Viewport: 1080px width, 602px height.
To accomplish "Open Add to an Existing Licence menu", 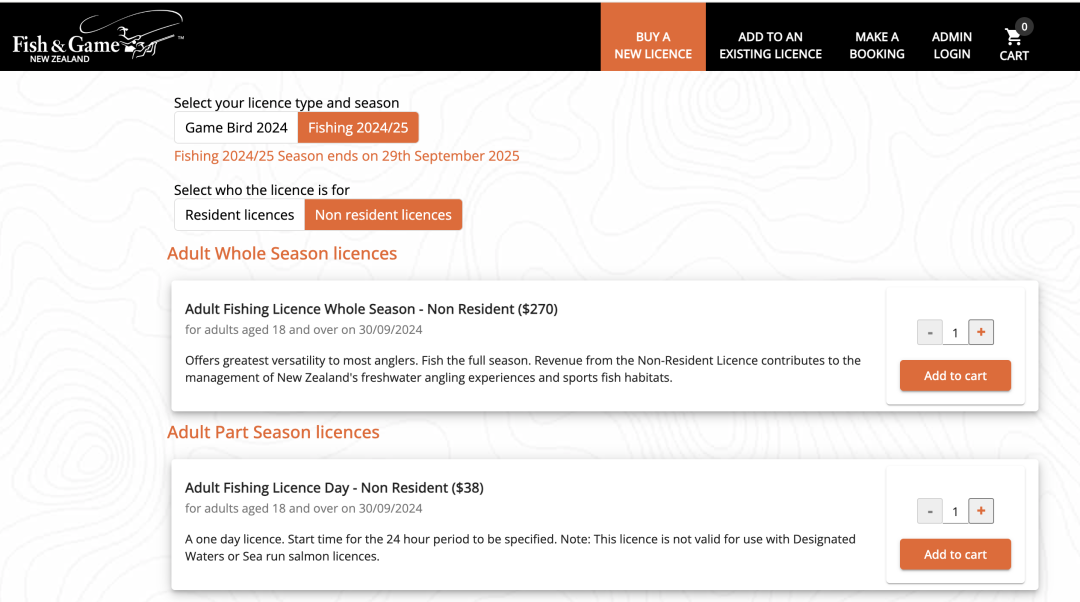I will [x=770, y=45].
